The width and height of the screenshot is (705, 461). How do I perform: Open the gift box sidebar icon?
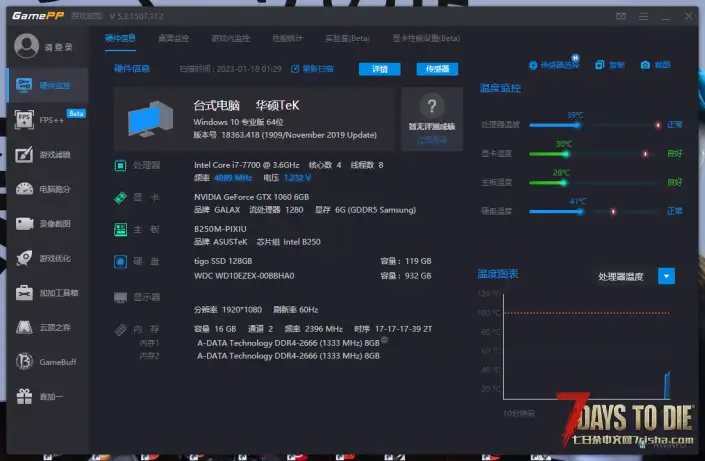24,396
